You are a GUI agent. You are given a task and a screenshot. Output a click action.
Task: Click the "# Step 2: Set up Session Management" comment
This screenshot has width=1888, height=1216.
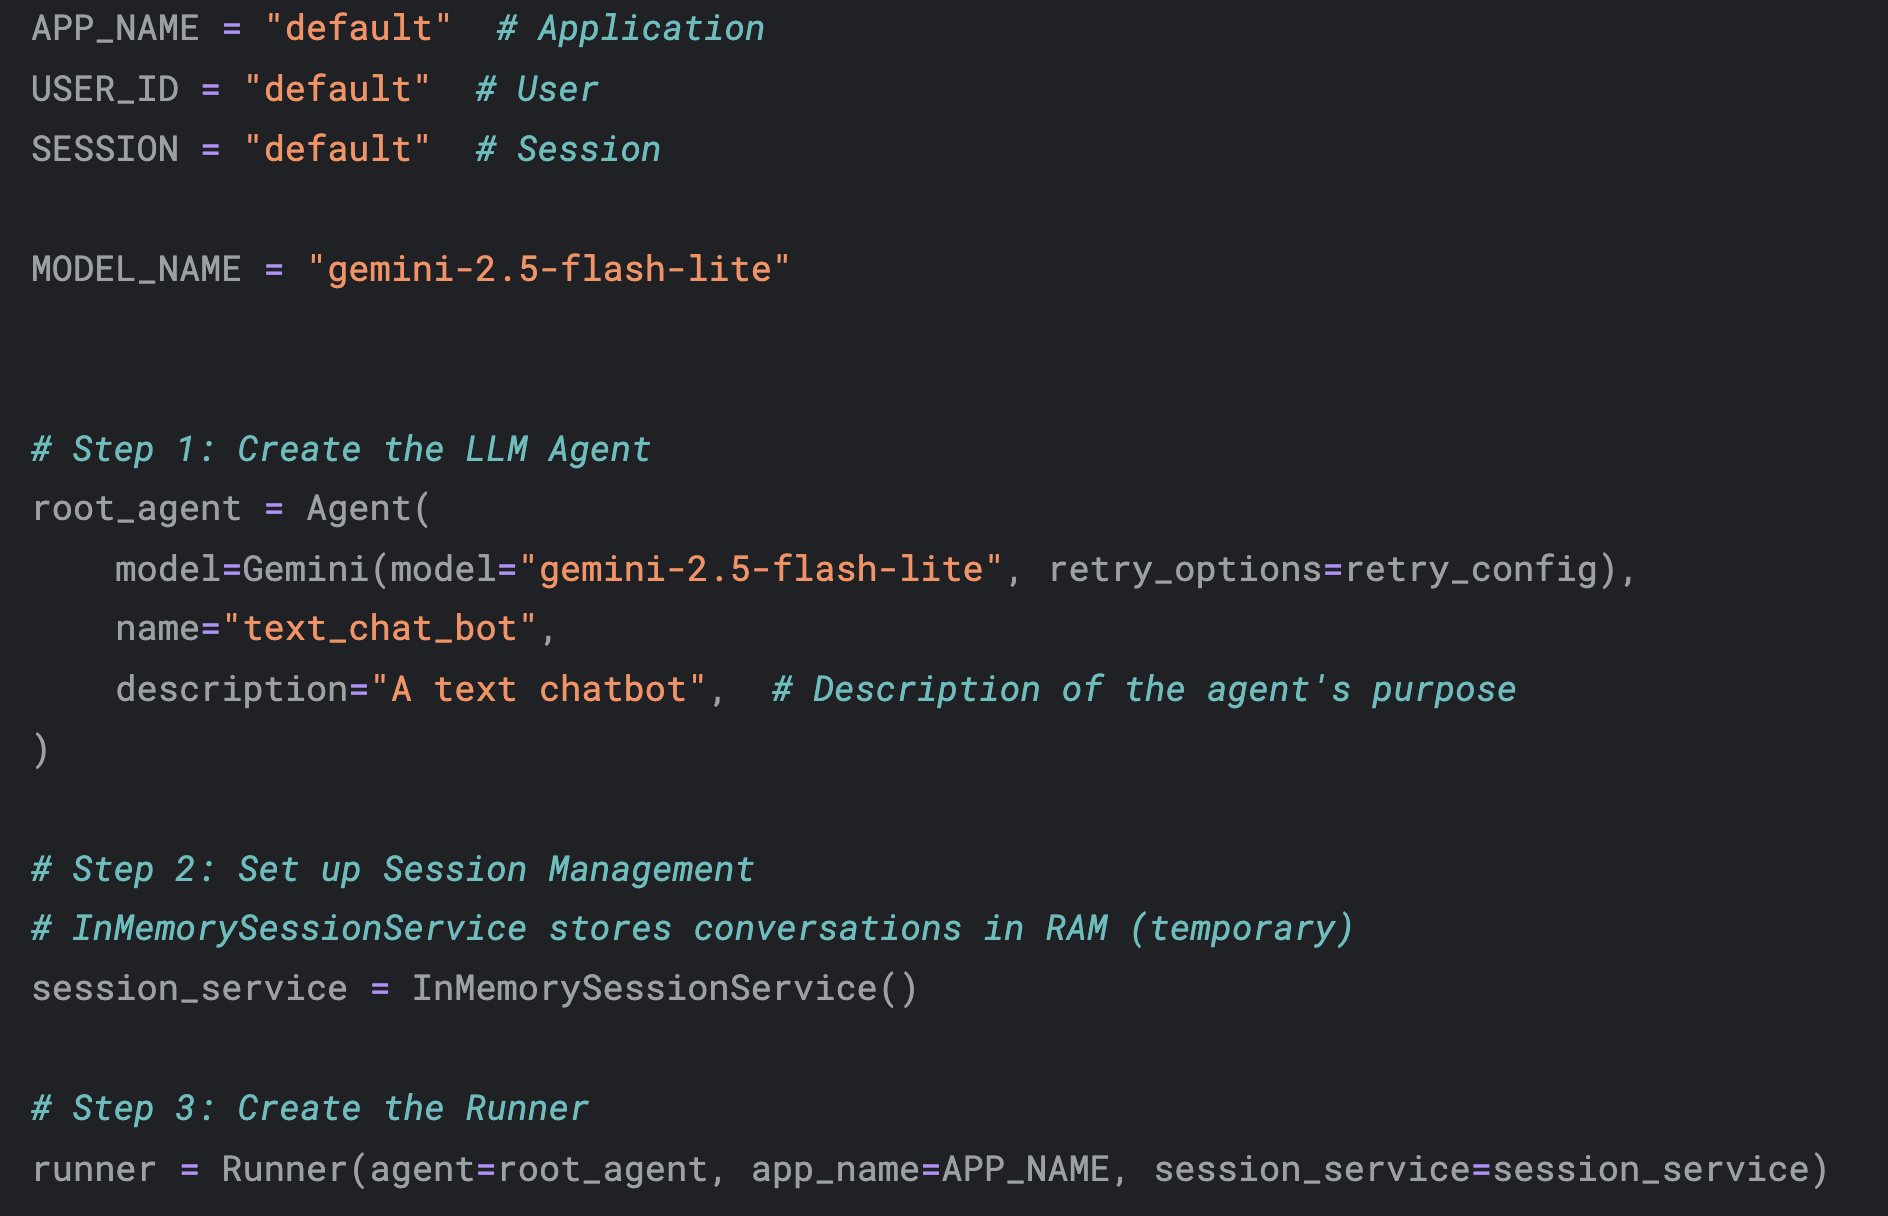coord(392,869)
